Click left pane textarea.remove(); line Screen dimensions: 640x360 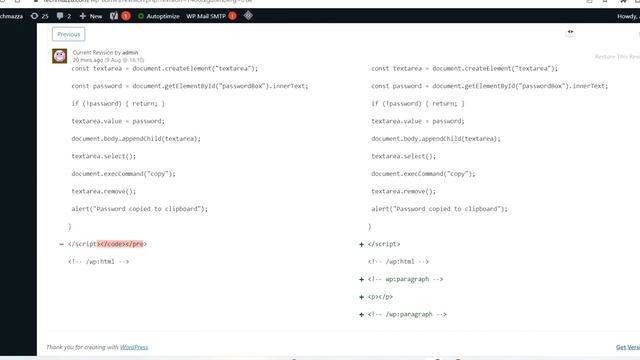click(104, 191)
